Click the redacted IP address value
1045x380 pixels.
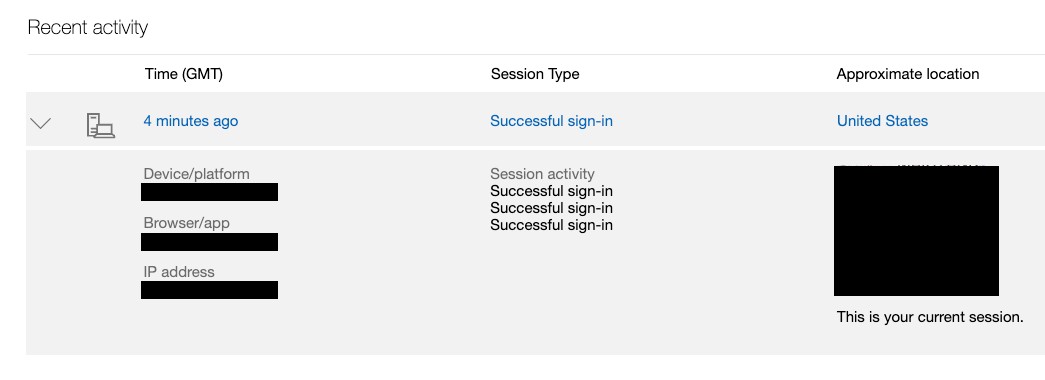[209, 290]
